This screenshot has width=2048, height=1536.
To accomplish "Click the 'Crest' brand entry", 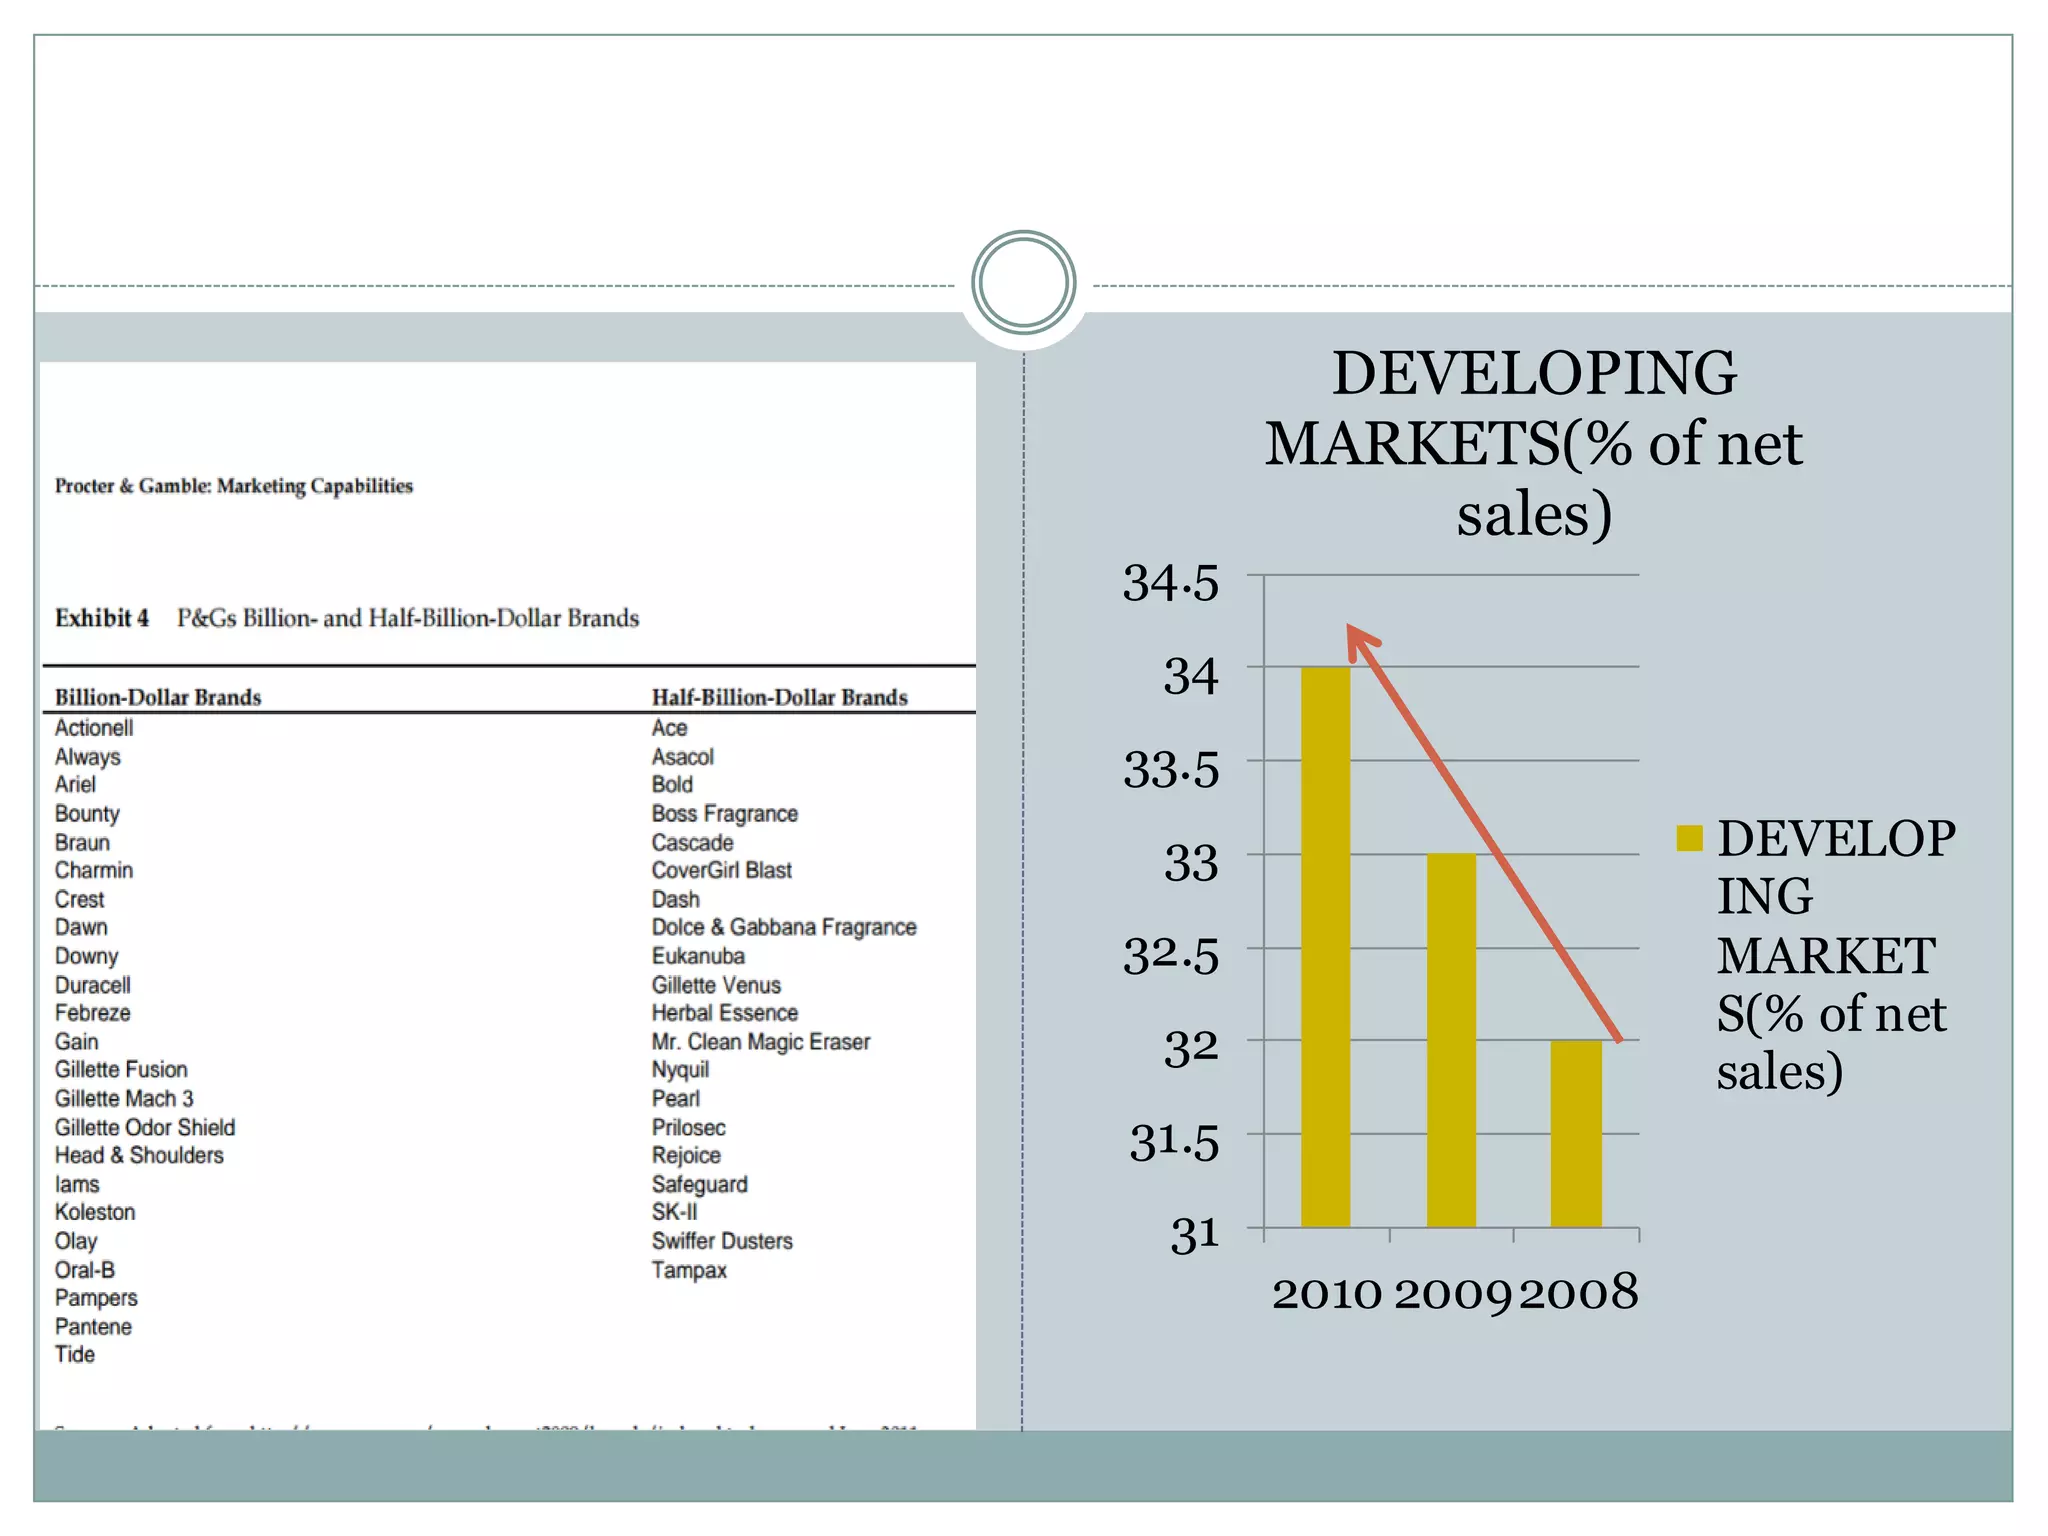I will [x=80, y=899].
